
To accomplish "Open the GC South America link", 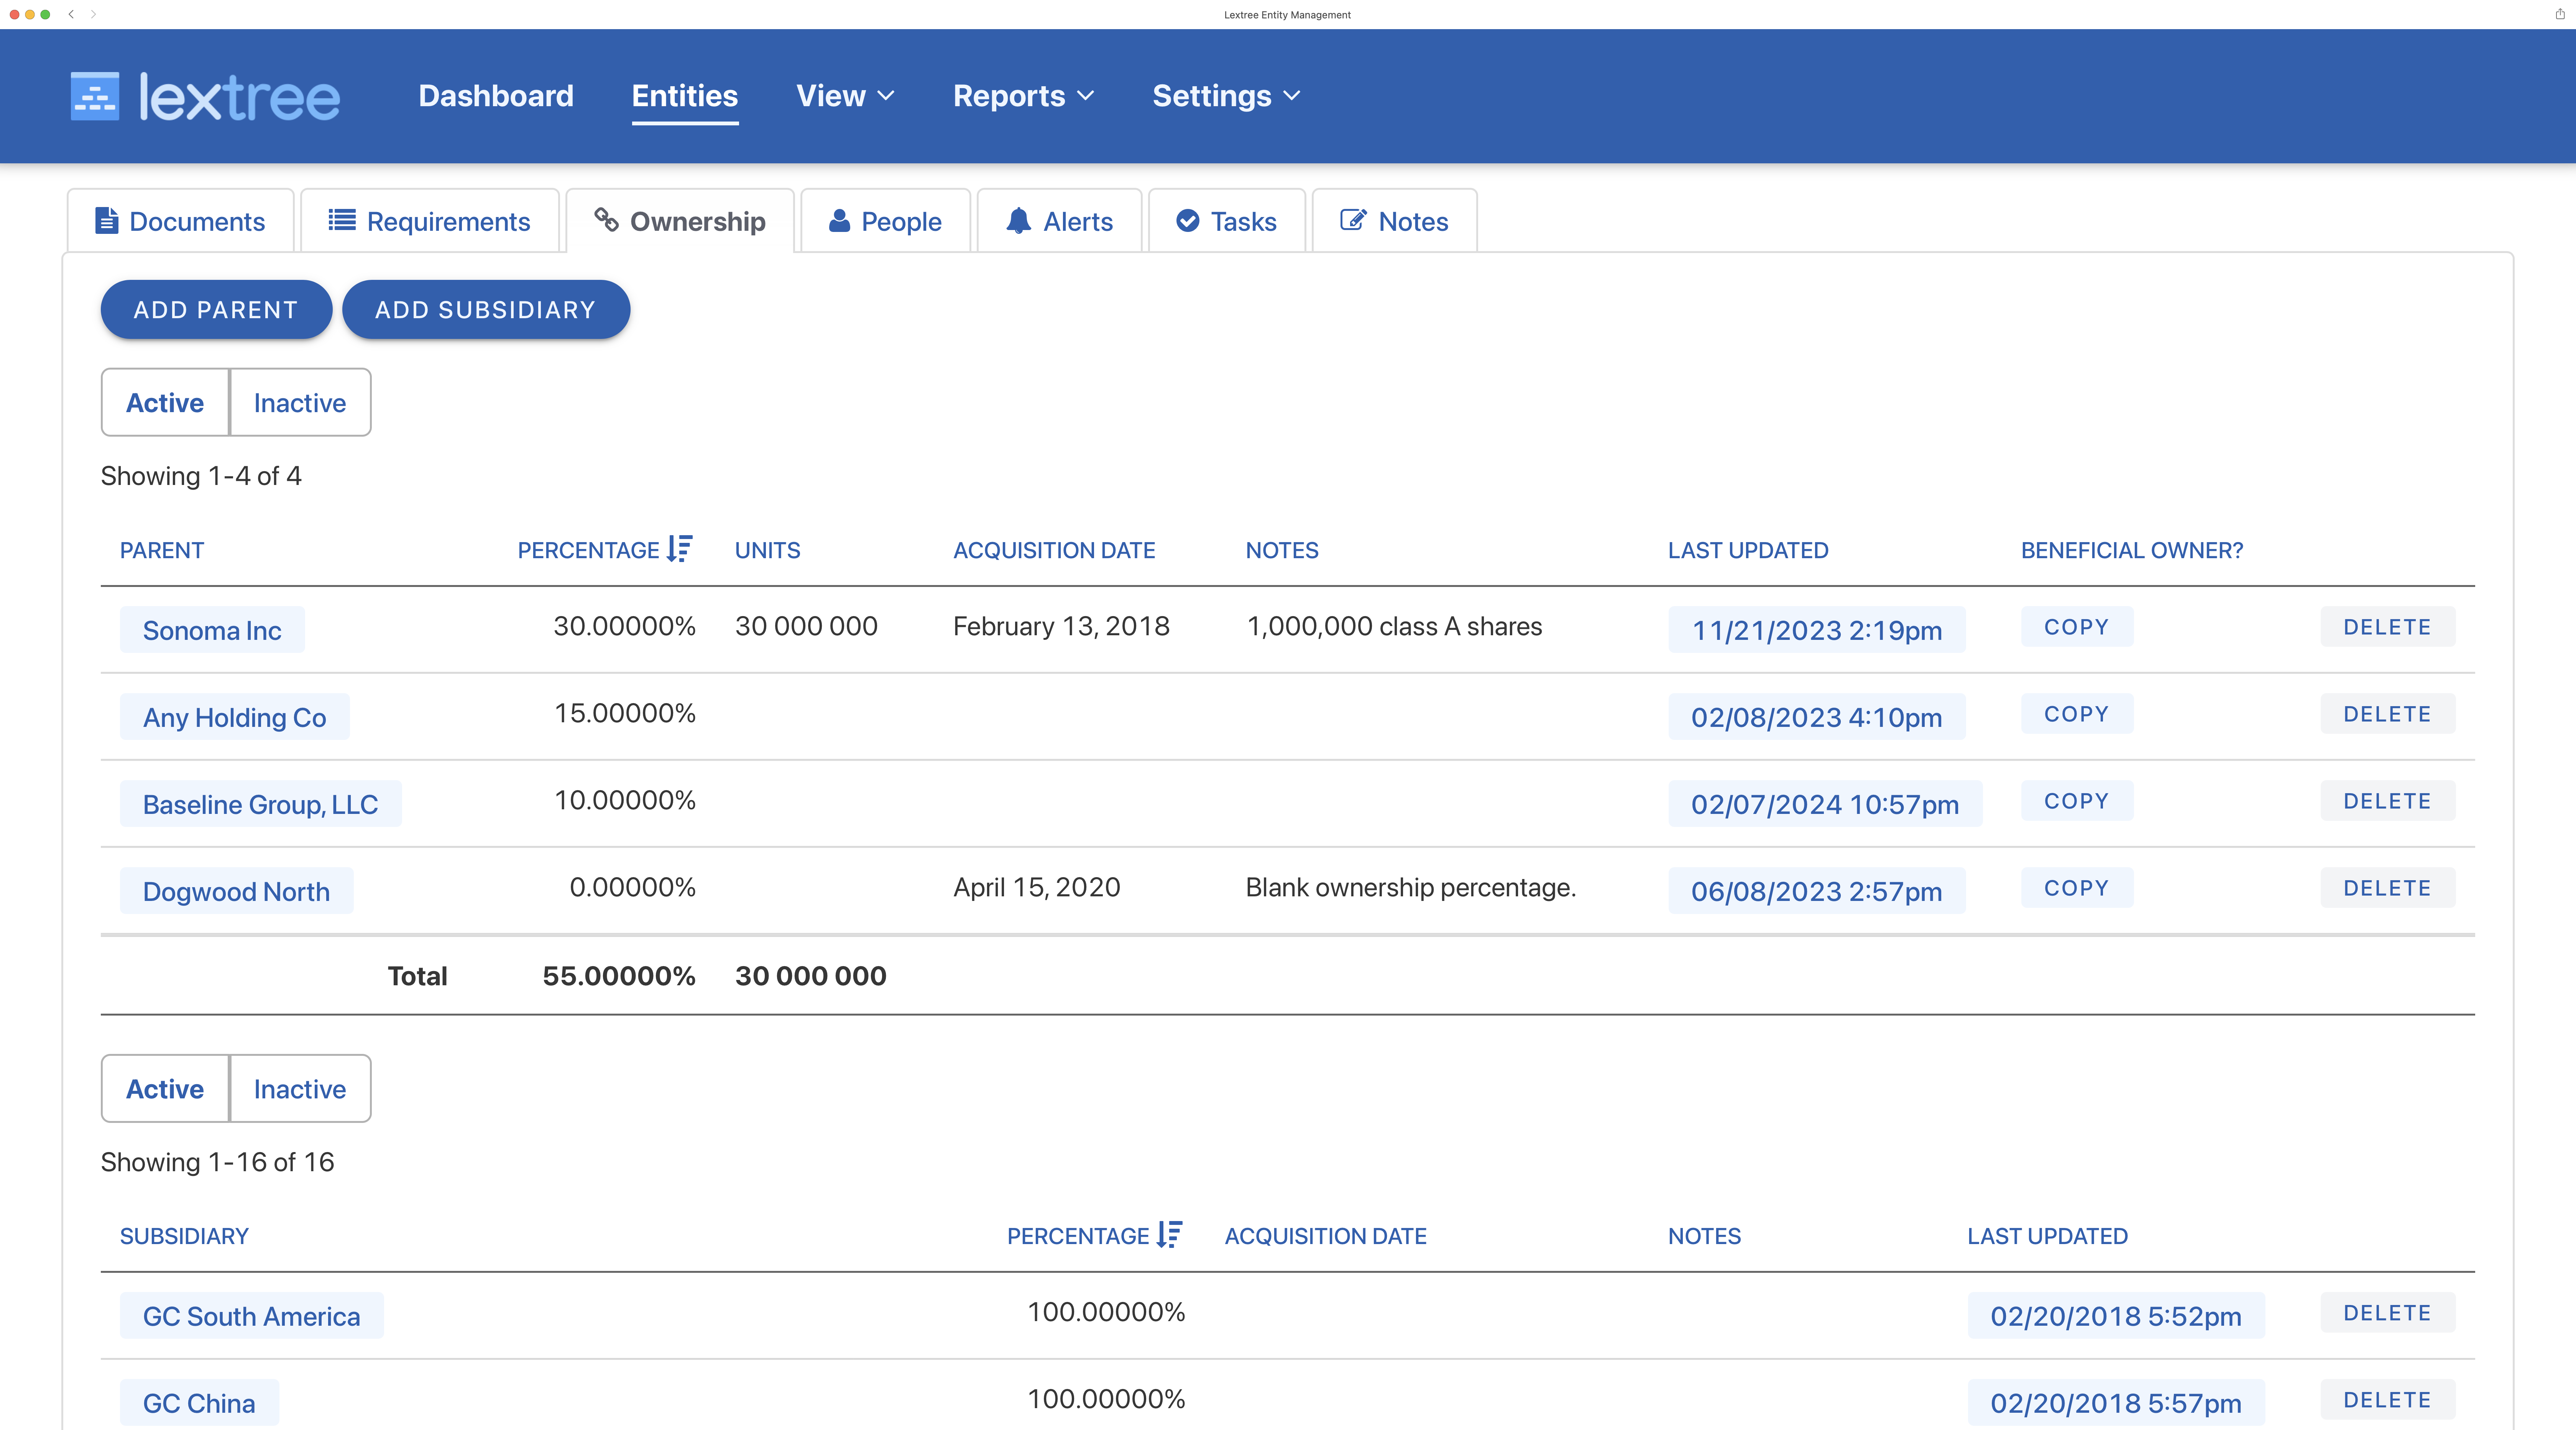I will pyautogui.click(x=252, y=1316).
